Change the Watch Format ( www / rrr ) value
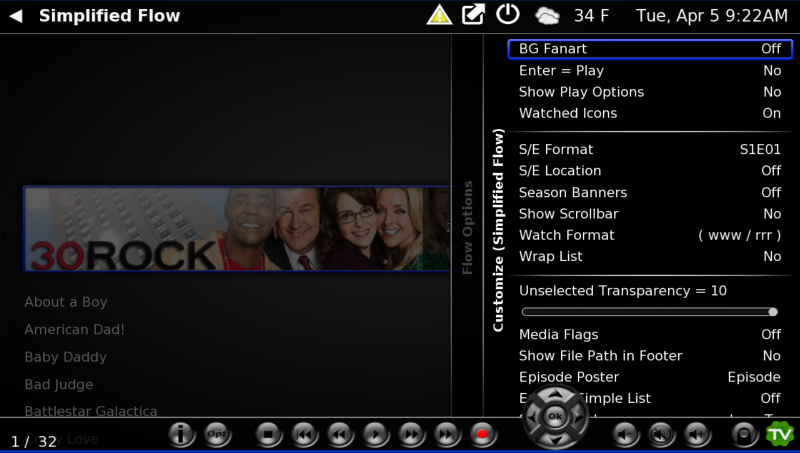Image resolution: width=800 pixels, height=453 pixels. click(x=739, y=235)
